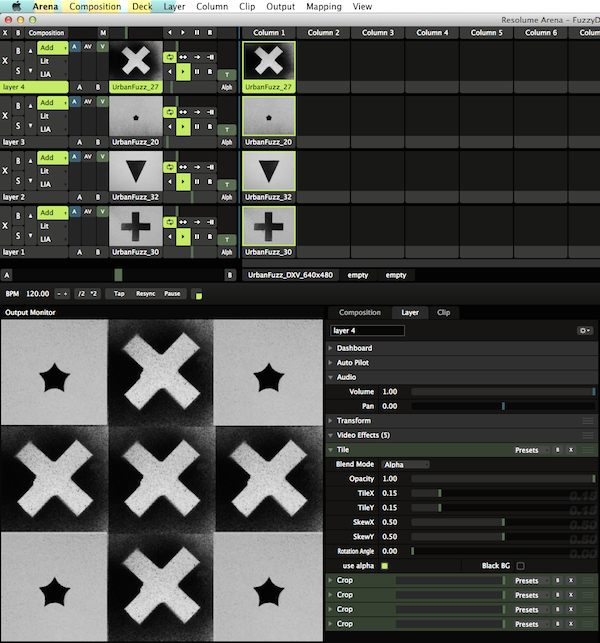The height and width of the screenshot is (643, 600).
Task: Enable the Black BG checkbox
Action: (x=519, y=565)
